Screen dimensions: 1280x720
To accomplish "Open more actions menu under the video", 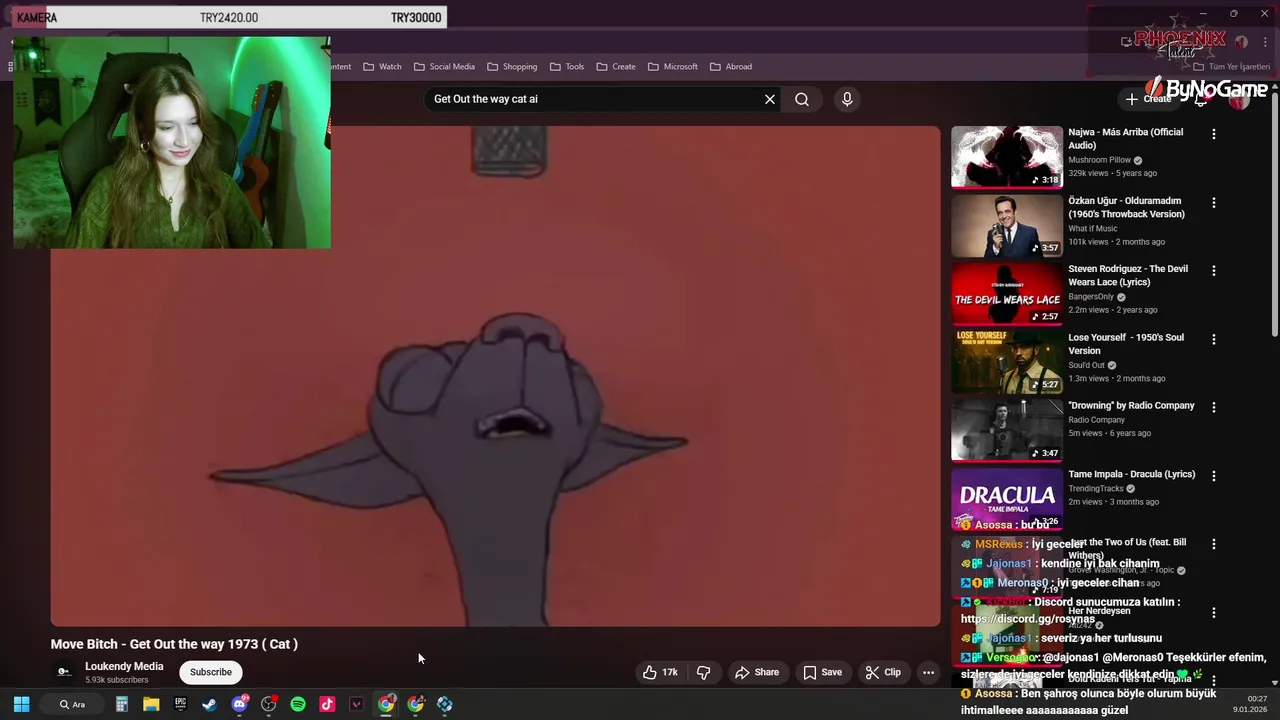I will [x=928, y=672].
